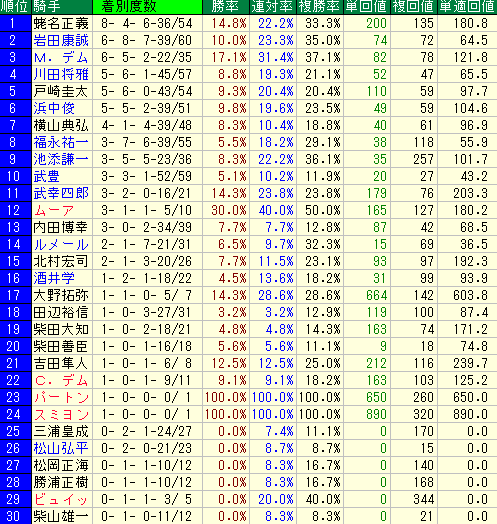This screenshot has width=497, height=524.
Task: Click 複勝率 column header
Action: (320, 7)
